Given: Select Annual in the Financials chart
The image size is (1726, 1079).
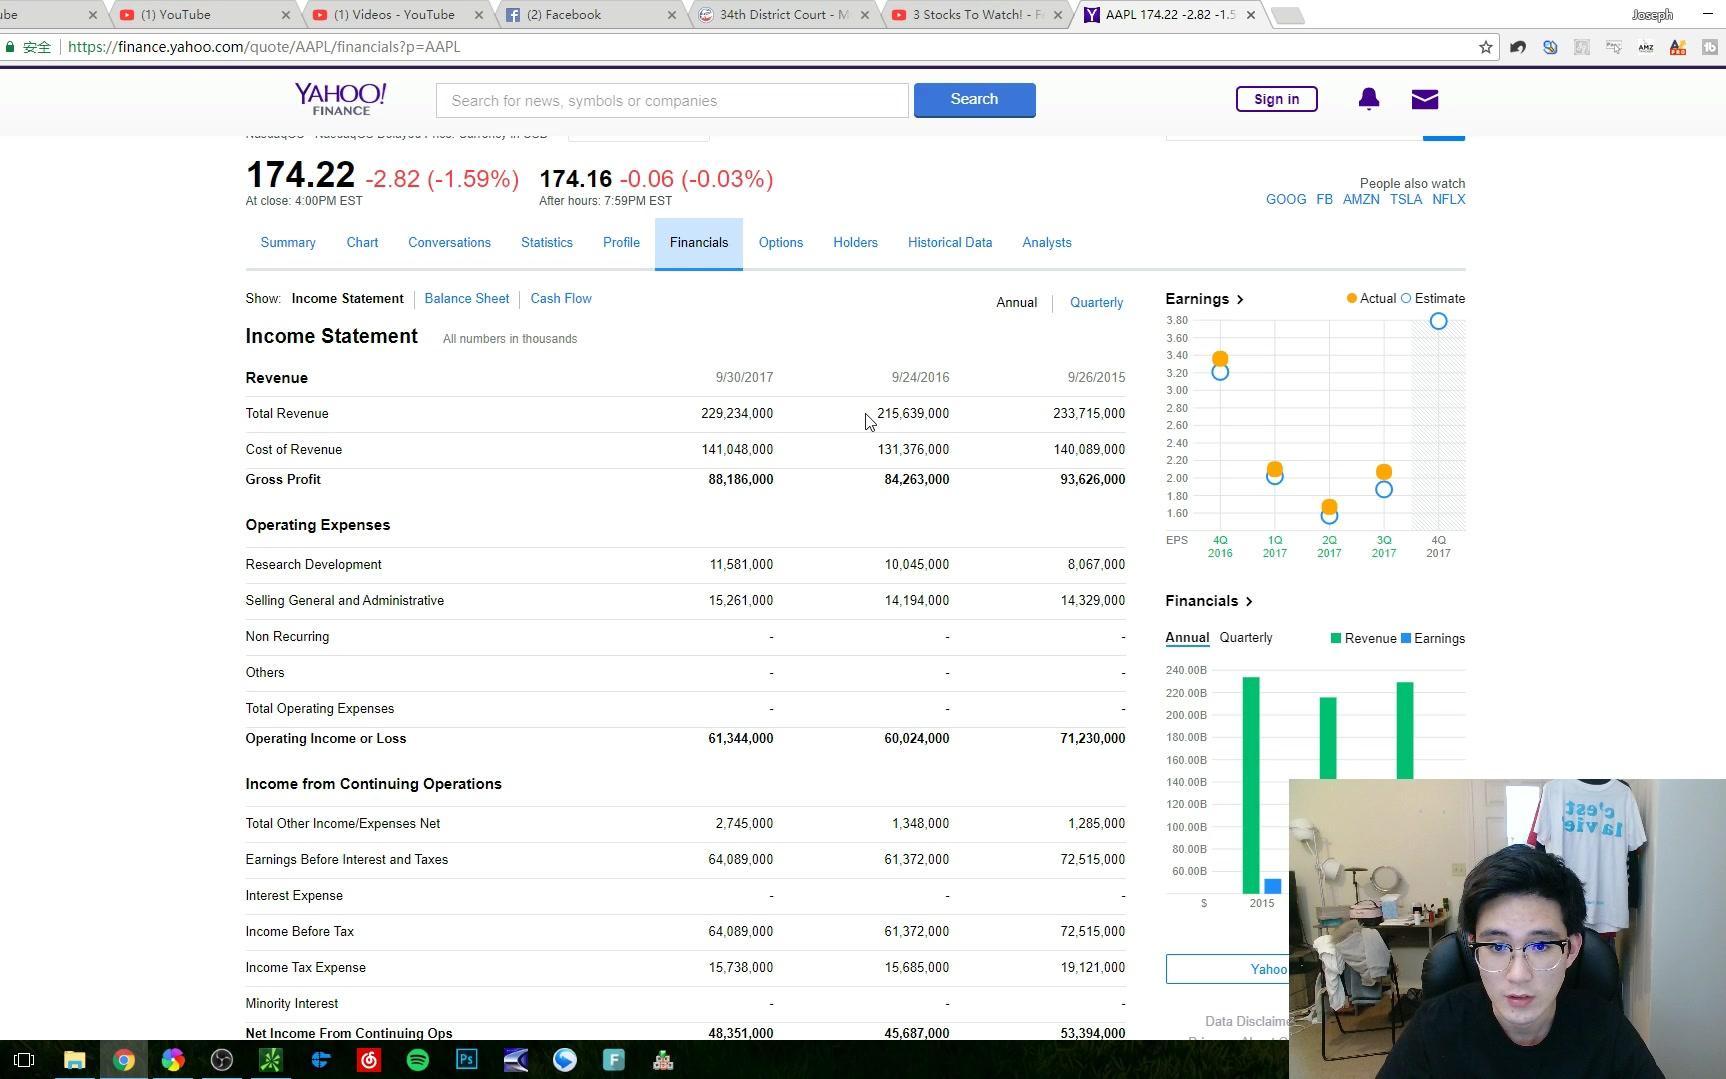Looking at the screenshot, I should coord(1187,638).
